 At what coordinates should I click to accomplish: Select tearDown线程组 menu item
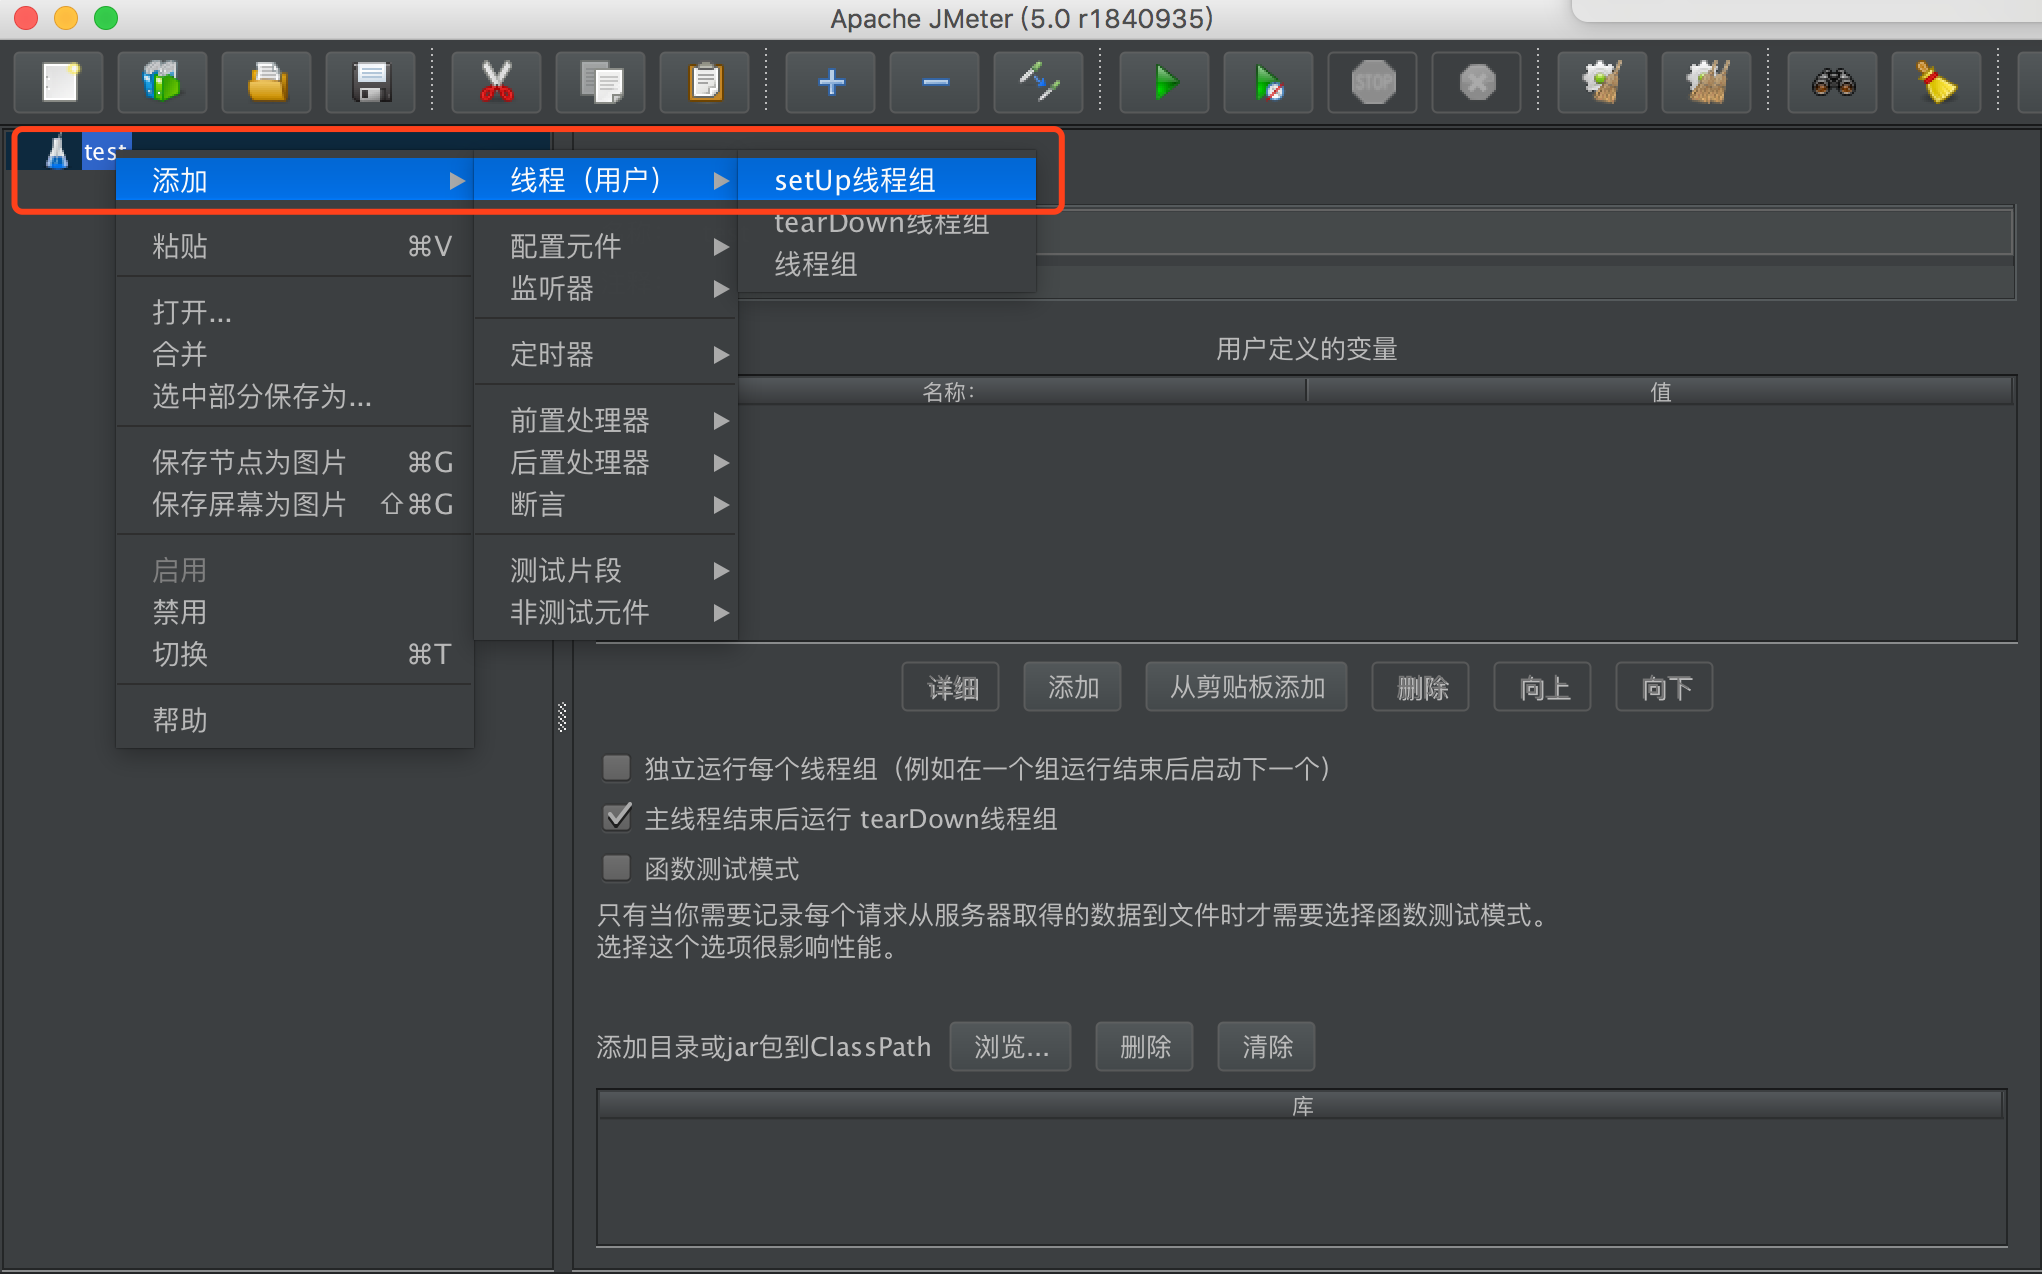[x=887, y=224]
